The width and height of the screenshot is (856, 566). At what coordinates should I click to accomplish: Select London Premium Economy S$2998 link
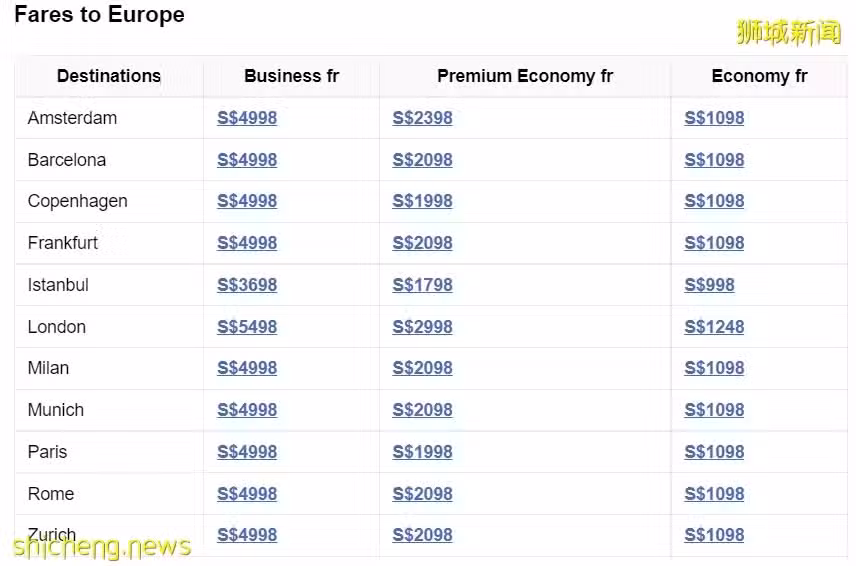pos(422,327)
